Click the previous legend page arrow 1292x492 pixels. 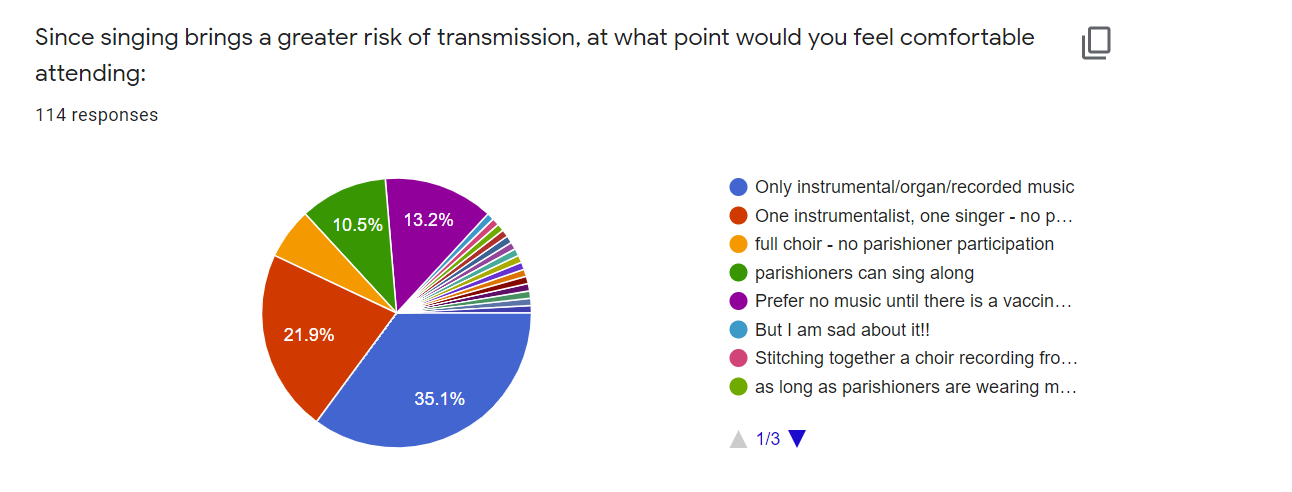(x=738, y=438)
